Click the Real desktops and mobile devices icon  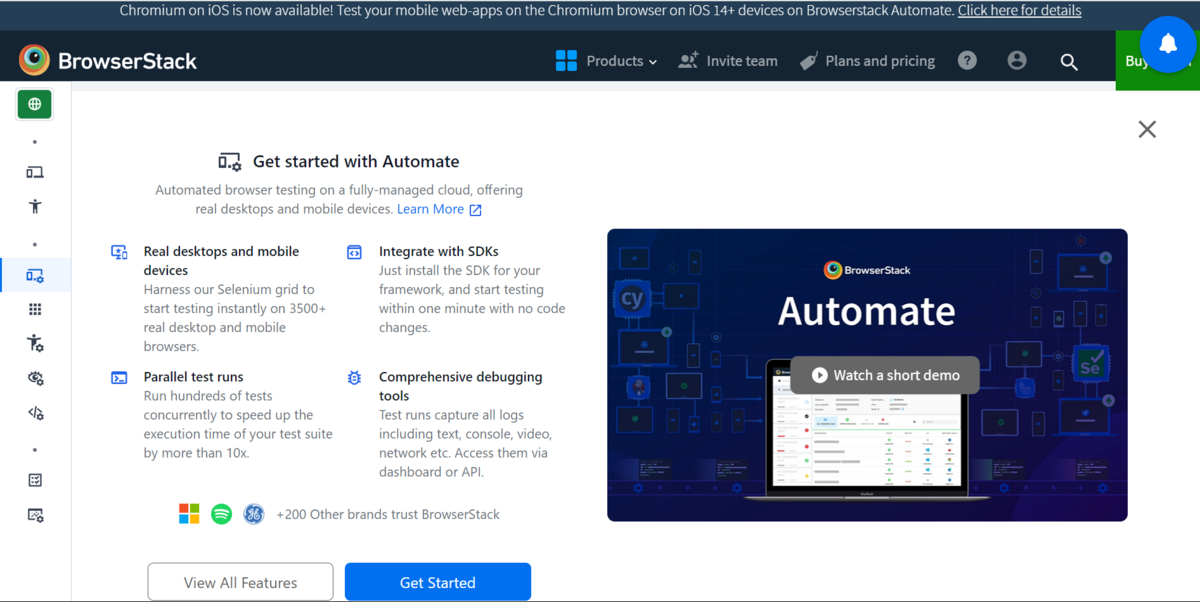119,253
